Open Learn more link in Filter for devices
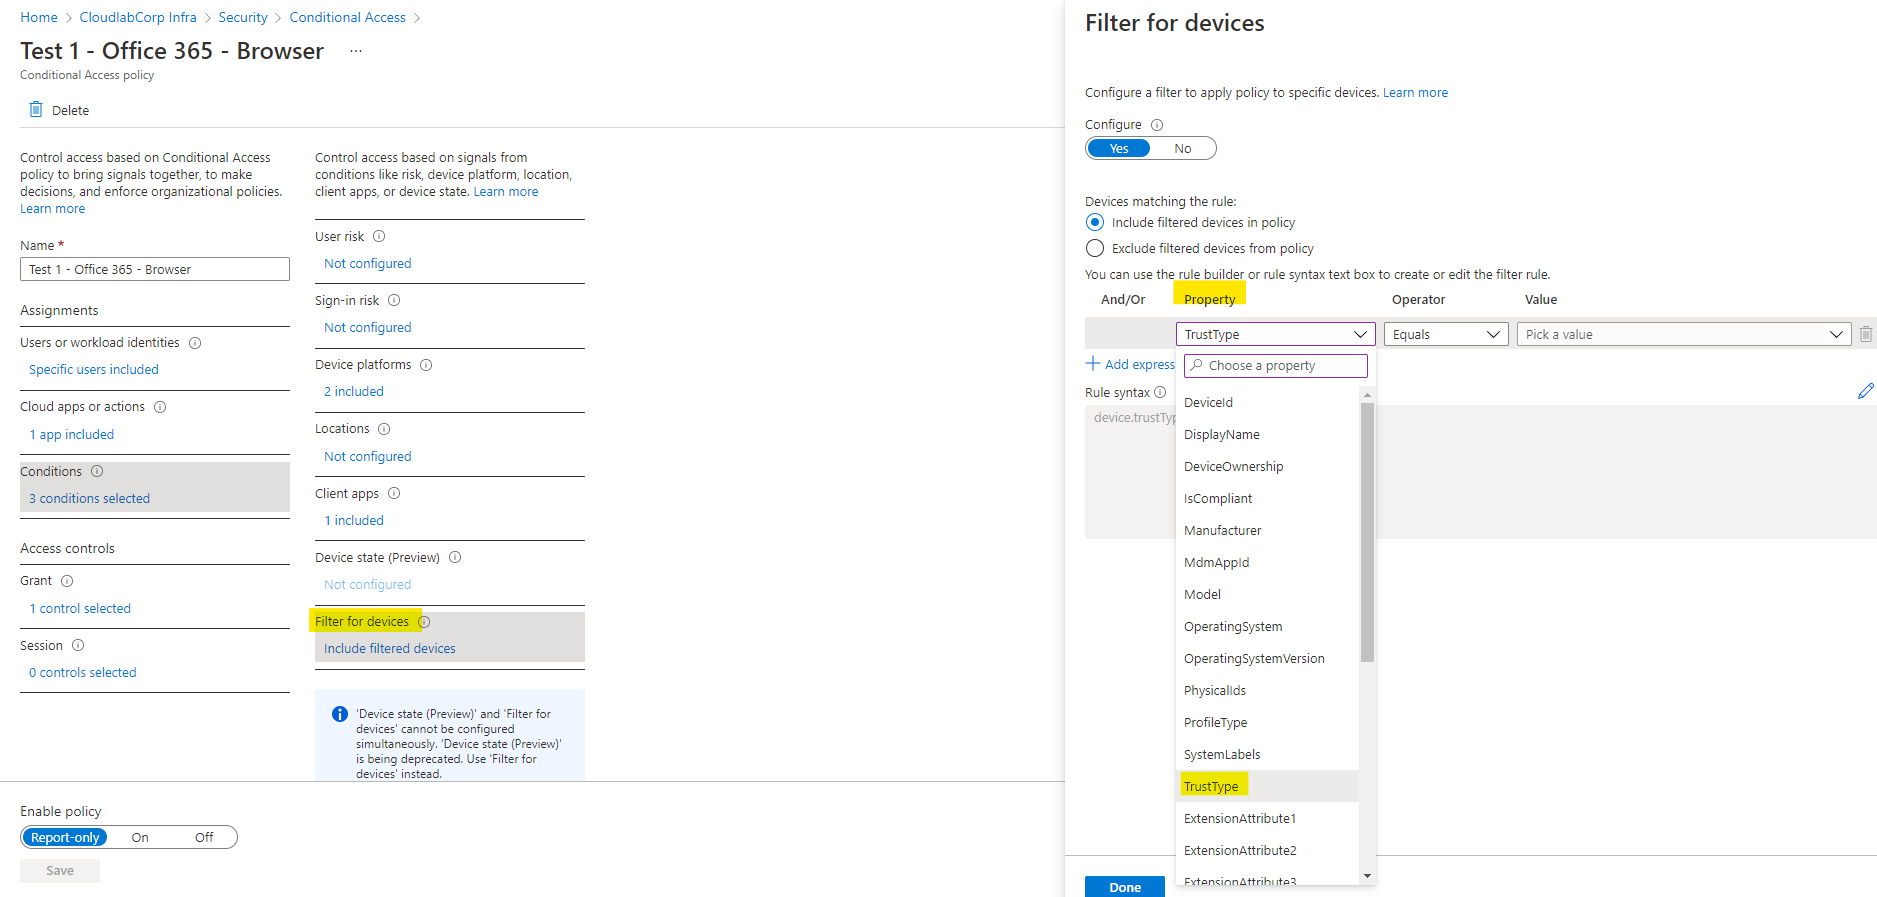The height and width of the screenshot is (897, 1877). [1415, 92]
